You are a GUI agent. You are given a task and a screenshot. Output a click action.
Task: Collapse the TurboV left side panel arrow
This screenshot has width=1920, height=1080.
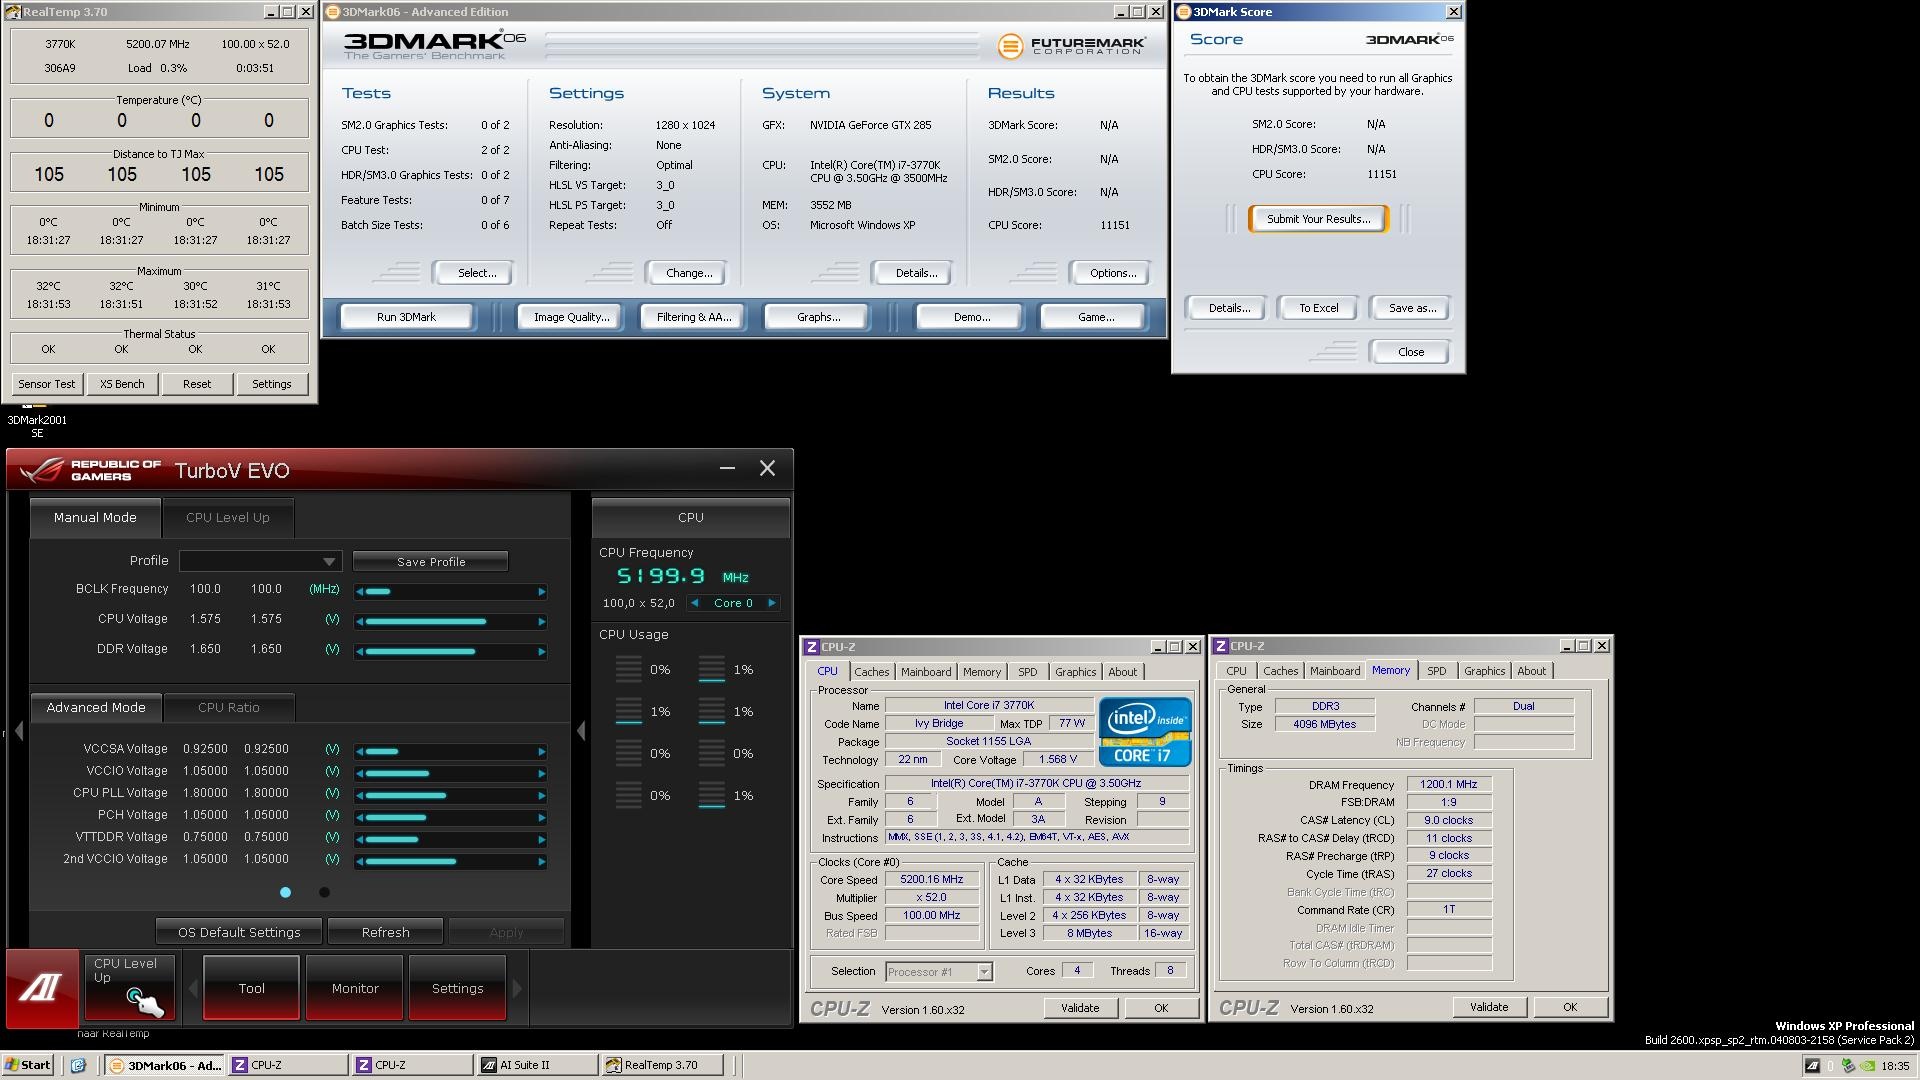[18, 732]
